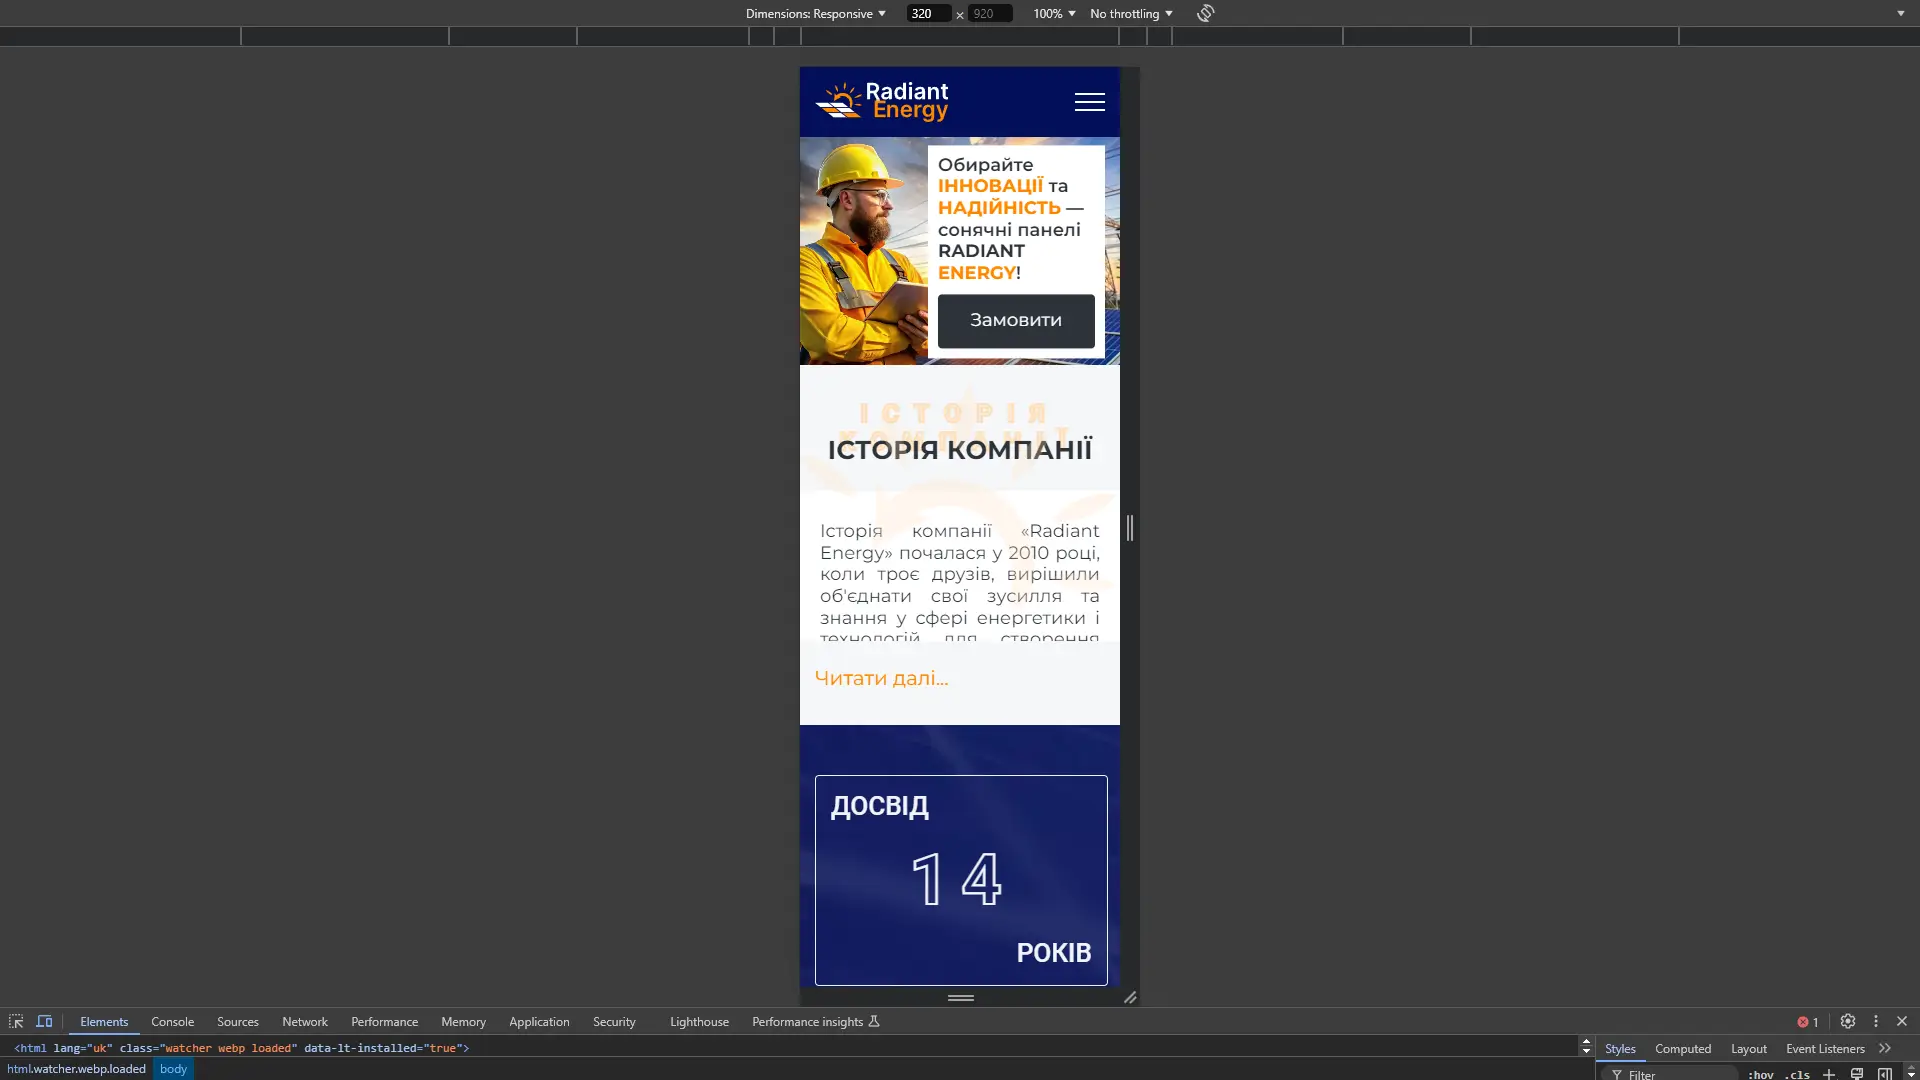Toggle the :hov element state panel
Screen dimensions: 1920x1080
[1761, 1075]
